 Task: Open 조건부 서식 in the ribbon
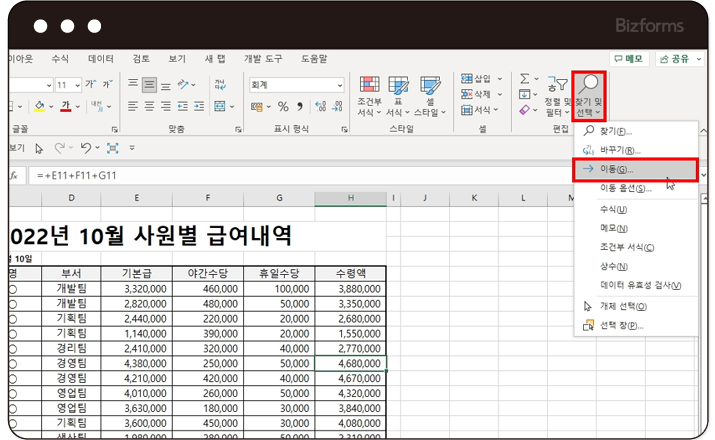click(369, 96)
